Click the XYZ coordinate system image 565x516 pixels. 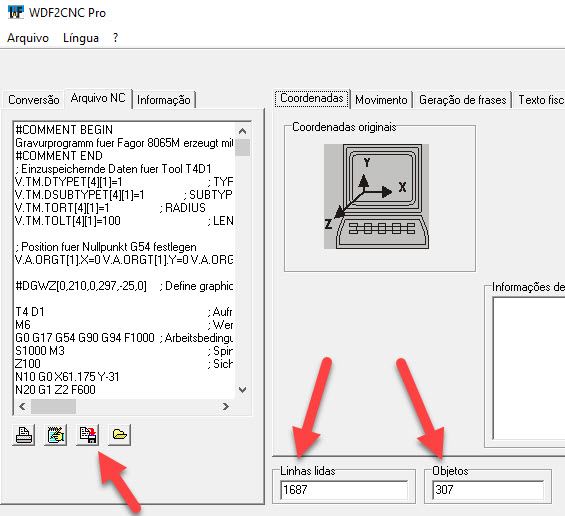tap(376, 196)
